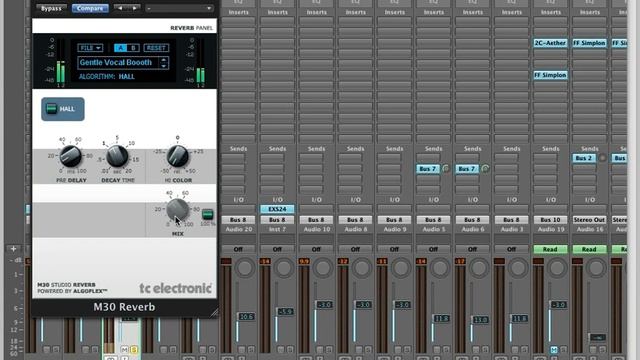Image resolution: width=640 pixels, height=360 pixels.
Task: Click the Mix knob in M30 Reverb
Action: tap(178, 210)
